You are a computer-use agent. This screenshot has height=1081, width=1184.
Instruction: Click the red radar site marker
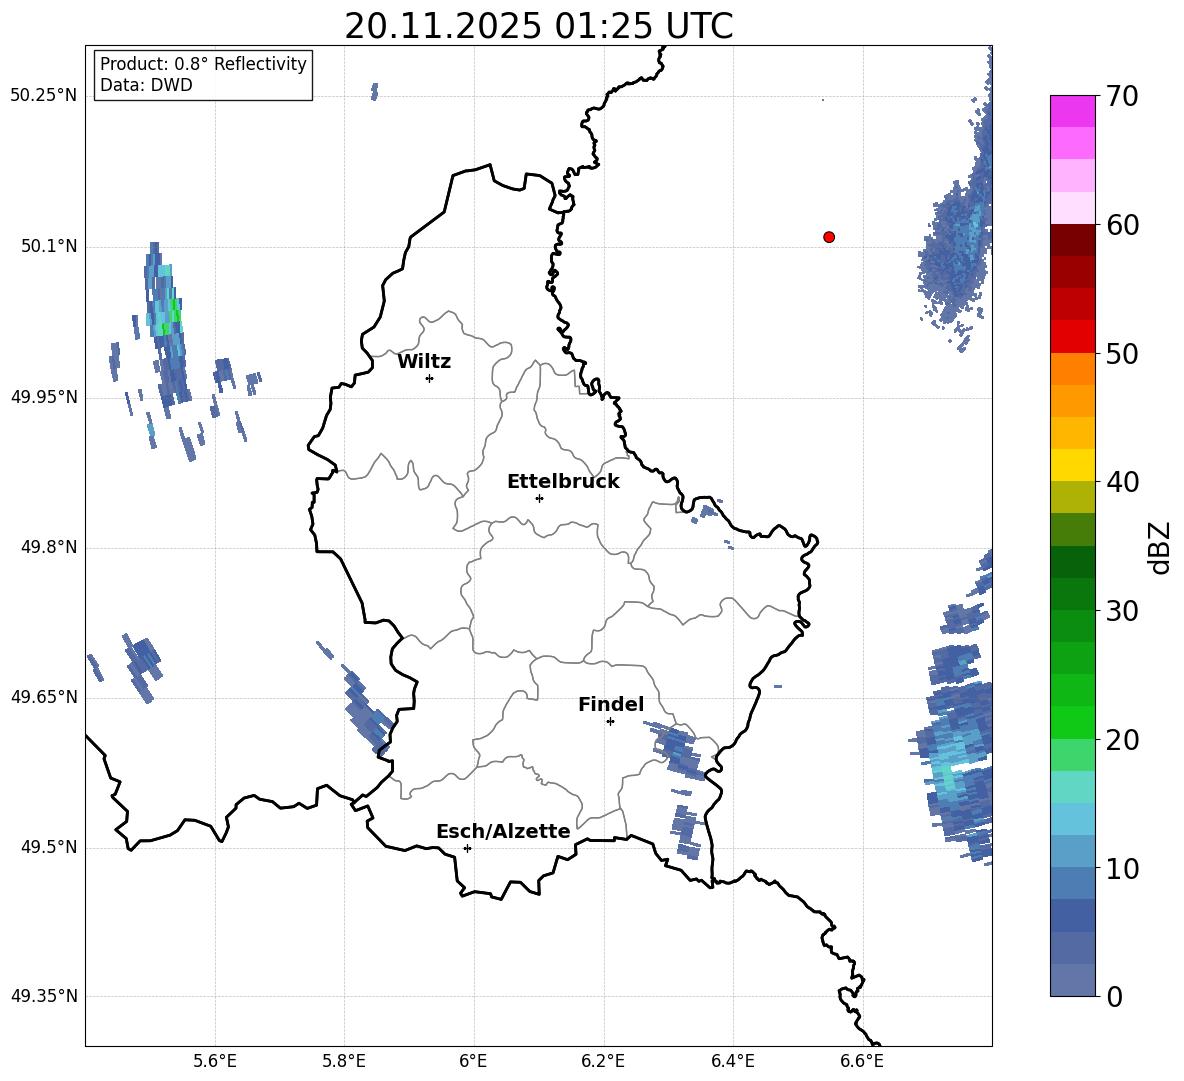[829, 237]
